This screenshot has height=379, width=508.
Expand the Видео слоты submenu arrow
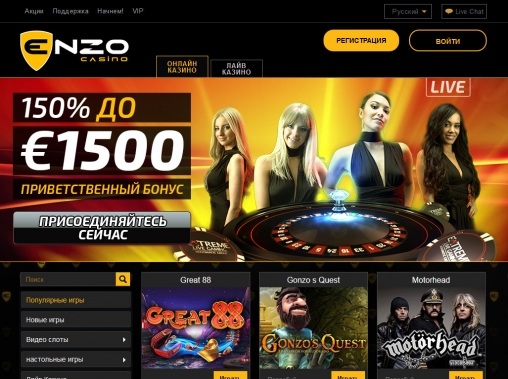pyautogui.click(x=124, y=340)
